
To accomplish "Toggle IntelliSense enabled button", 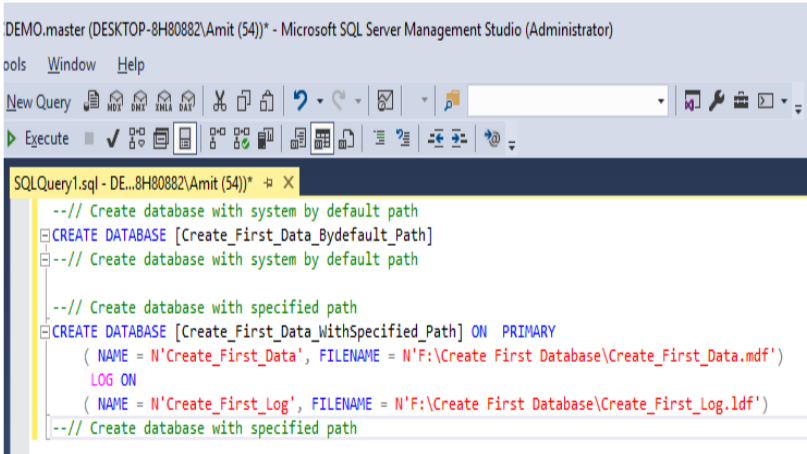I will (185, 138).
